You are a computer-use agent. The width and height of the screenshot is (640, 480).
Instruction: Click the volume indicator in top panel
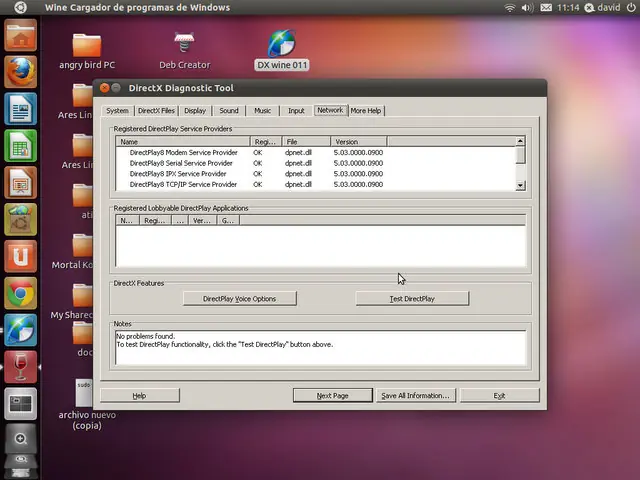[x=527, y=7]
